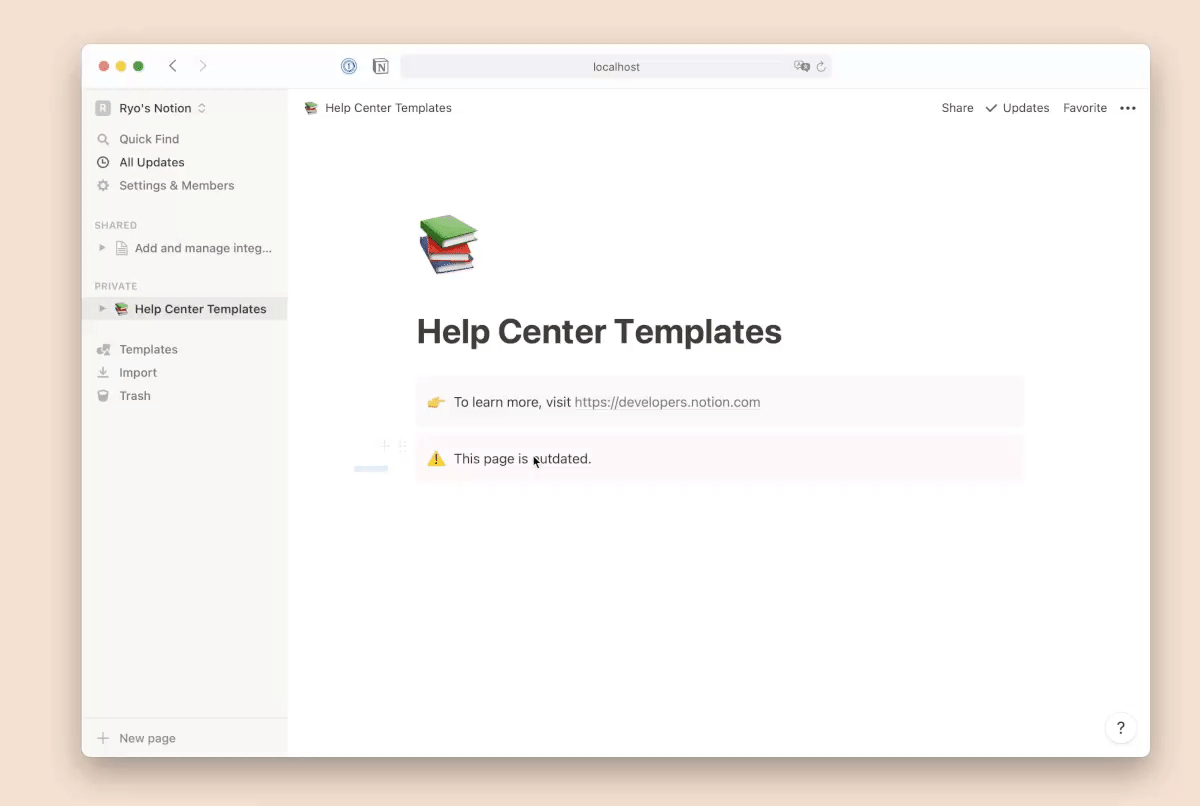Click the six-dot block drag handle
The height and width of the screenshot is (806, 1200).
pyautogui.click(x=402, y=446)
